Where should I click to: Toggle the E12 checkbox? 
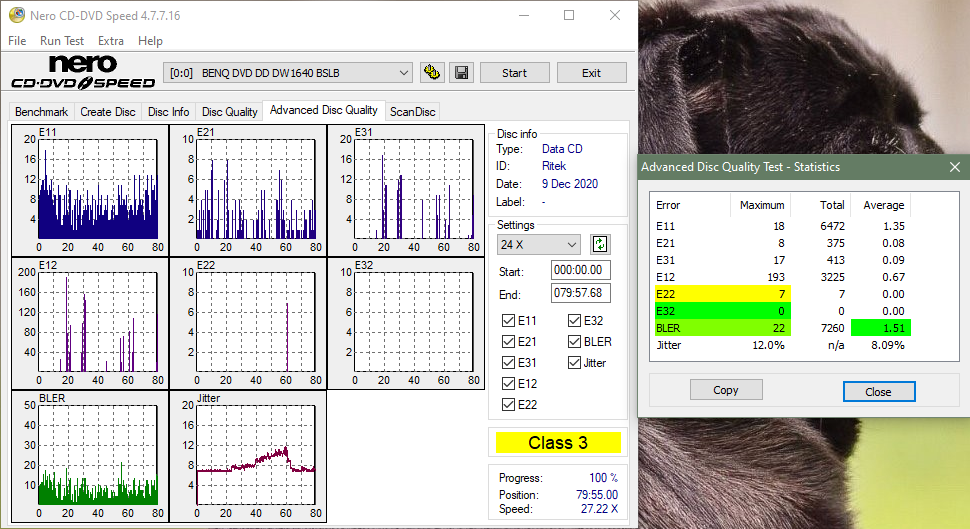[x=509, y=384]
